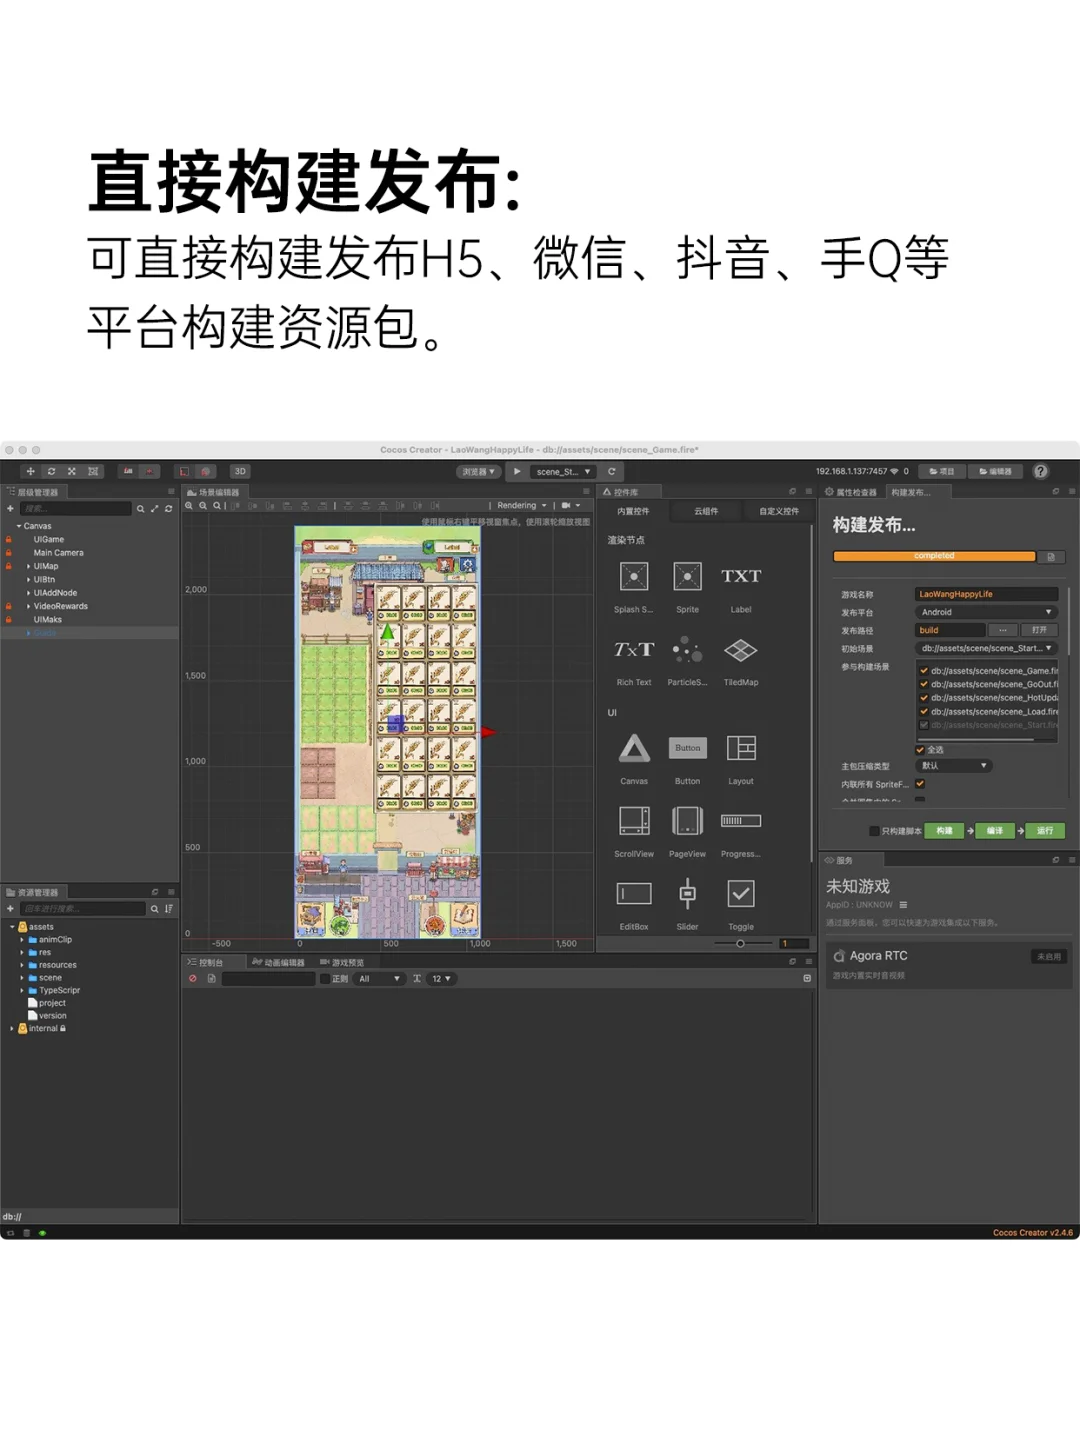Open the 发布平台 Android dropdown
This screenshot has width=1080, height=1443.
pos(985,611)
